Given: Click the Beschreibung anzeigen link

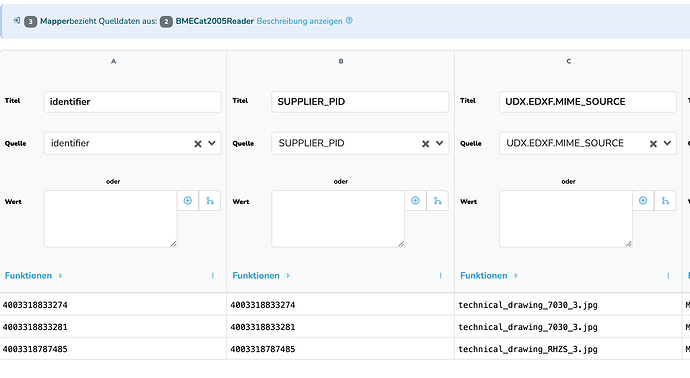Looking at the screenshot, I should (299, 21).
